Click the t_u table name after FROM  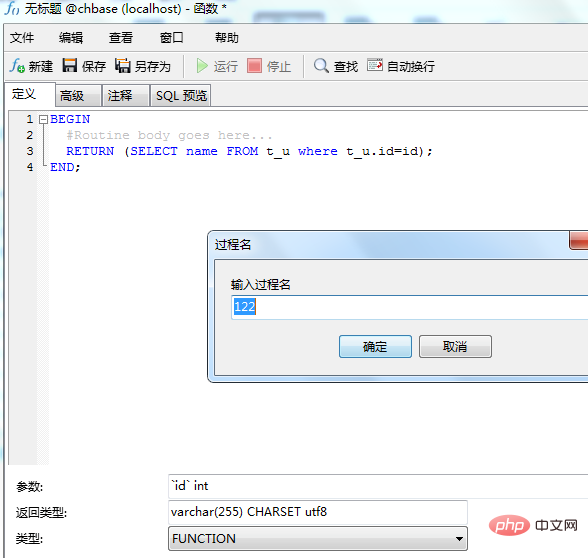click(x=278, y=152)
